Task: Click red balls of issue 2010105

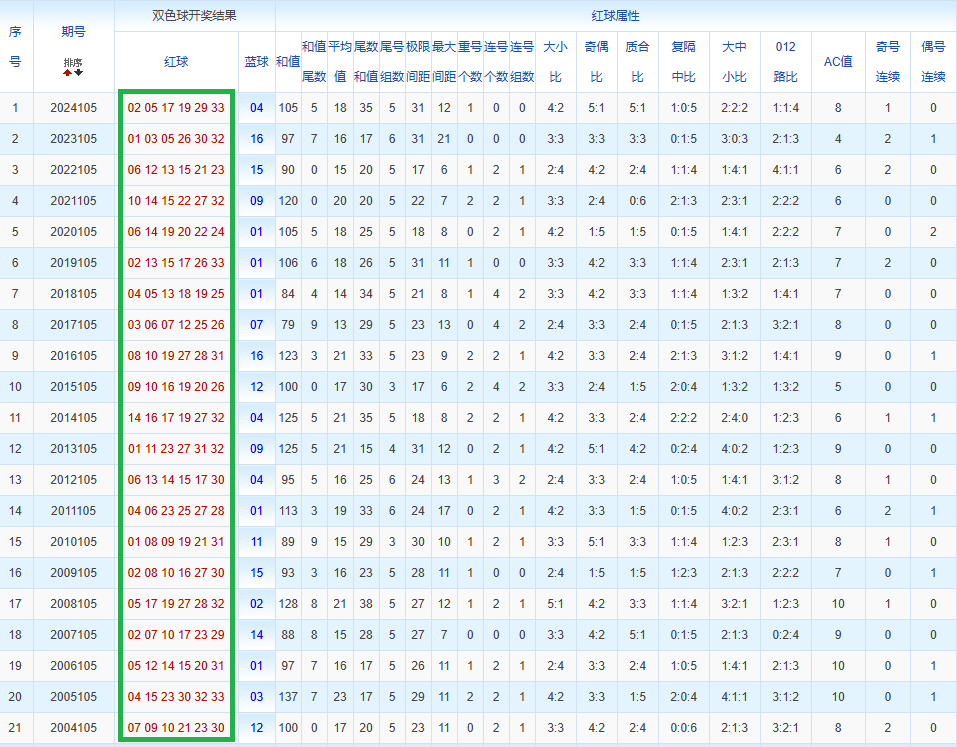Action: (x=176, y=542)
